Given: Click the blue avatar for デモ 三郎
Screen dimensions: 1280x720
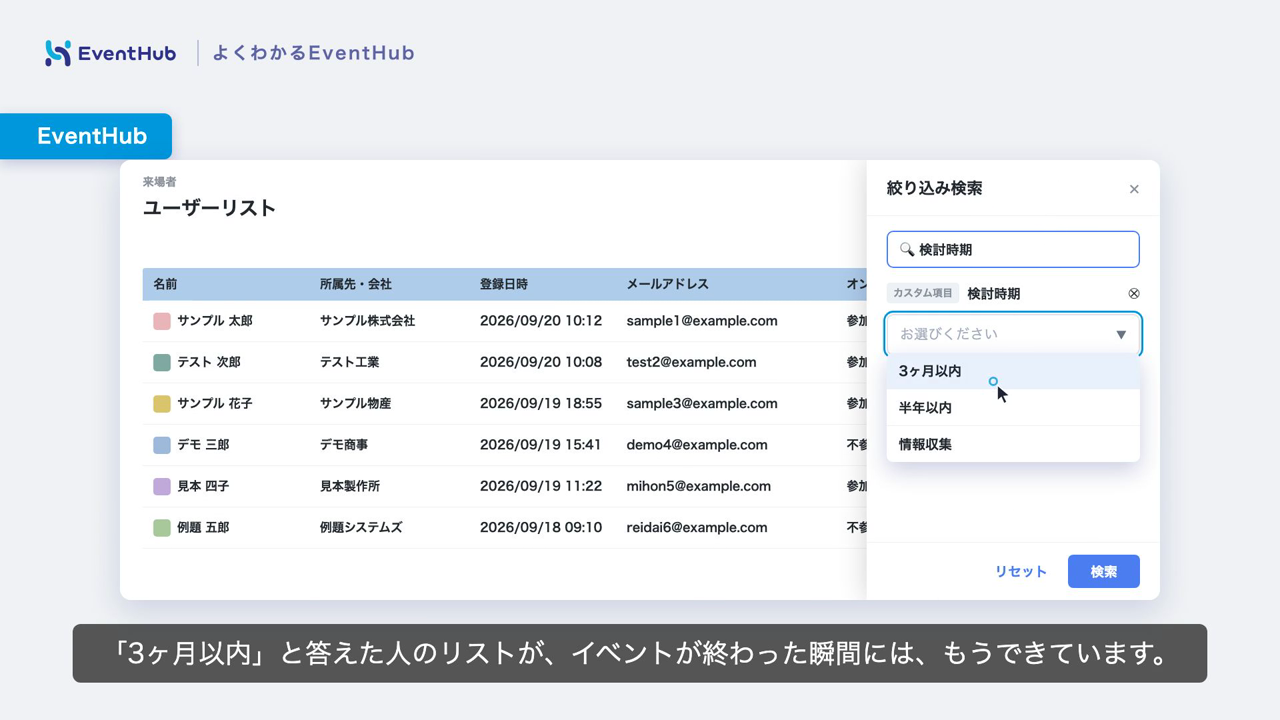Looking at the screenshot, I should [162, 445].
